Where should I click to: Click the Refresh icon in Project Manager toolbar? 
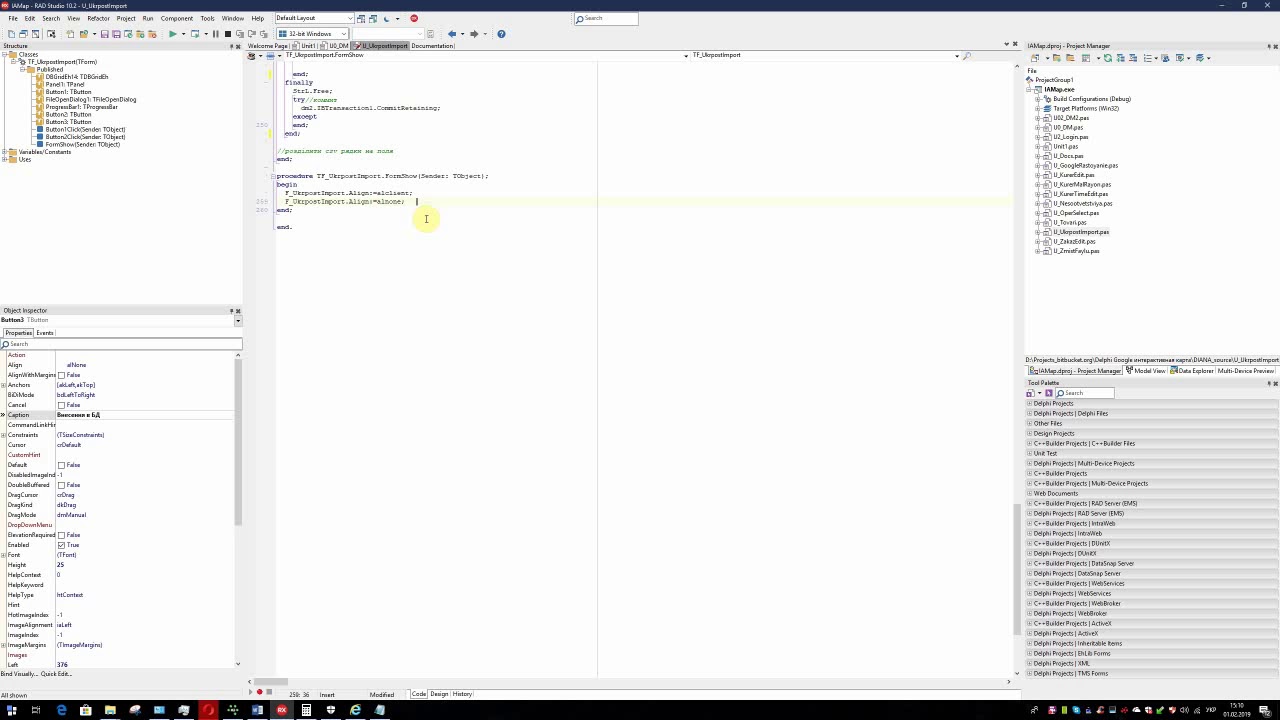point(1108,58)
